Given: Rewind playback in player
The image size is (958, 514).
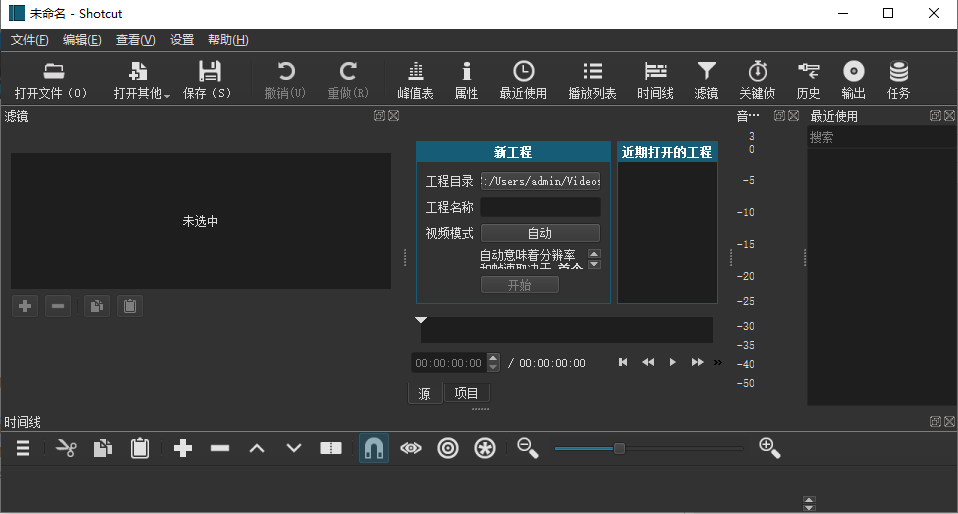Looking at the screenshot, I should (x=648, y=362).
